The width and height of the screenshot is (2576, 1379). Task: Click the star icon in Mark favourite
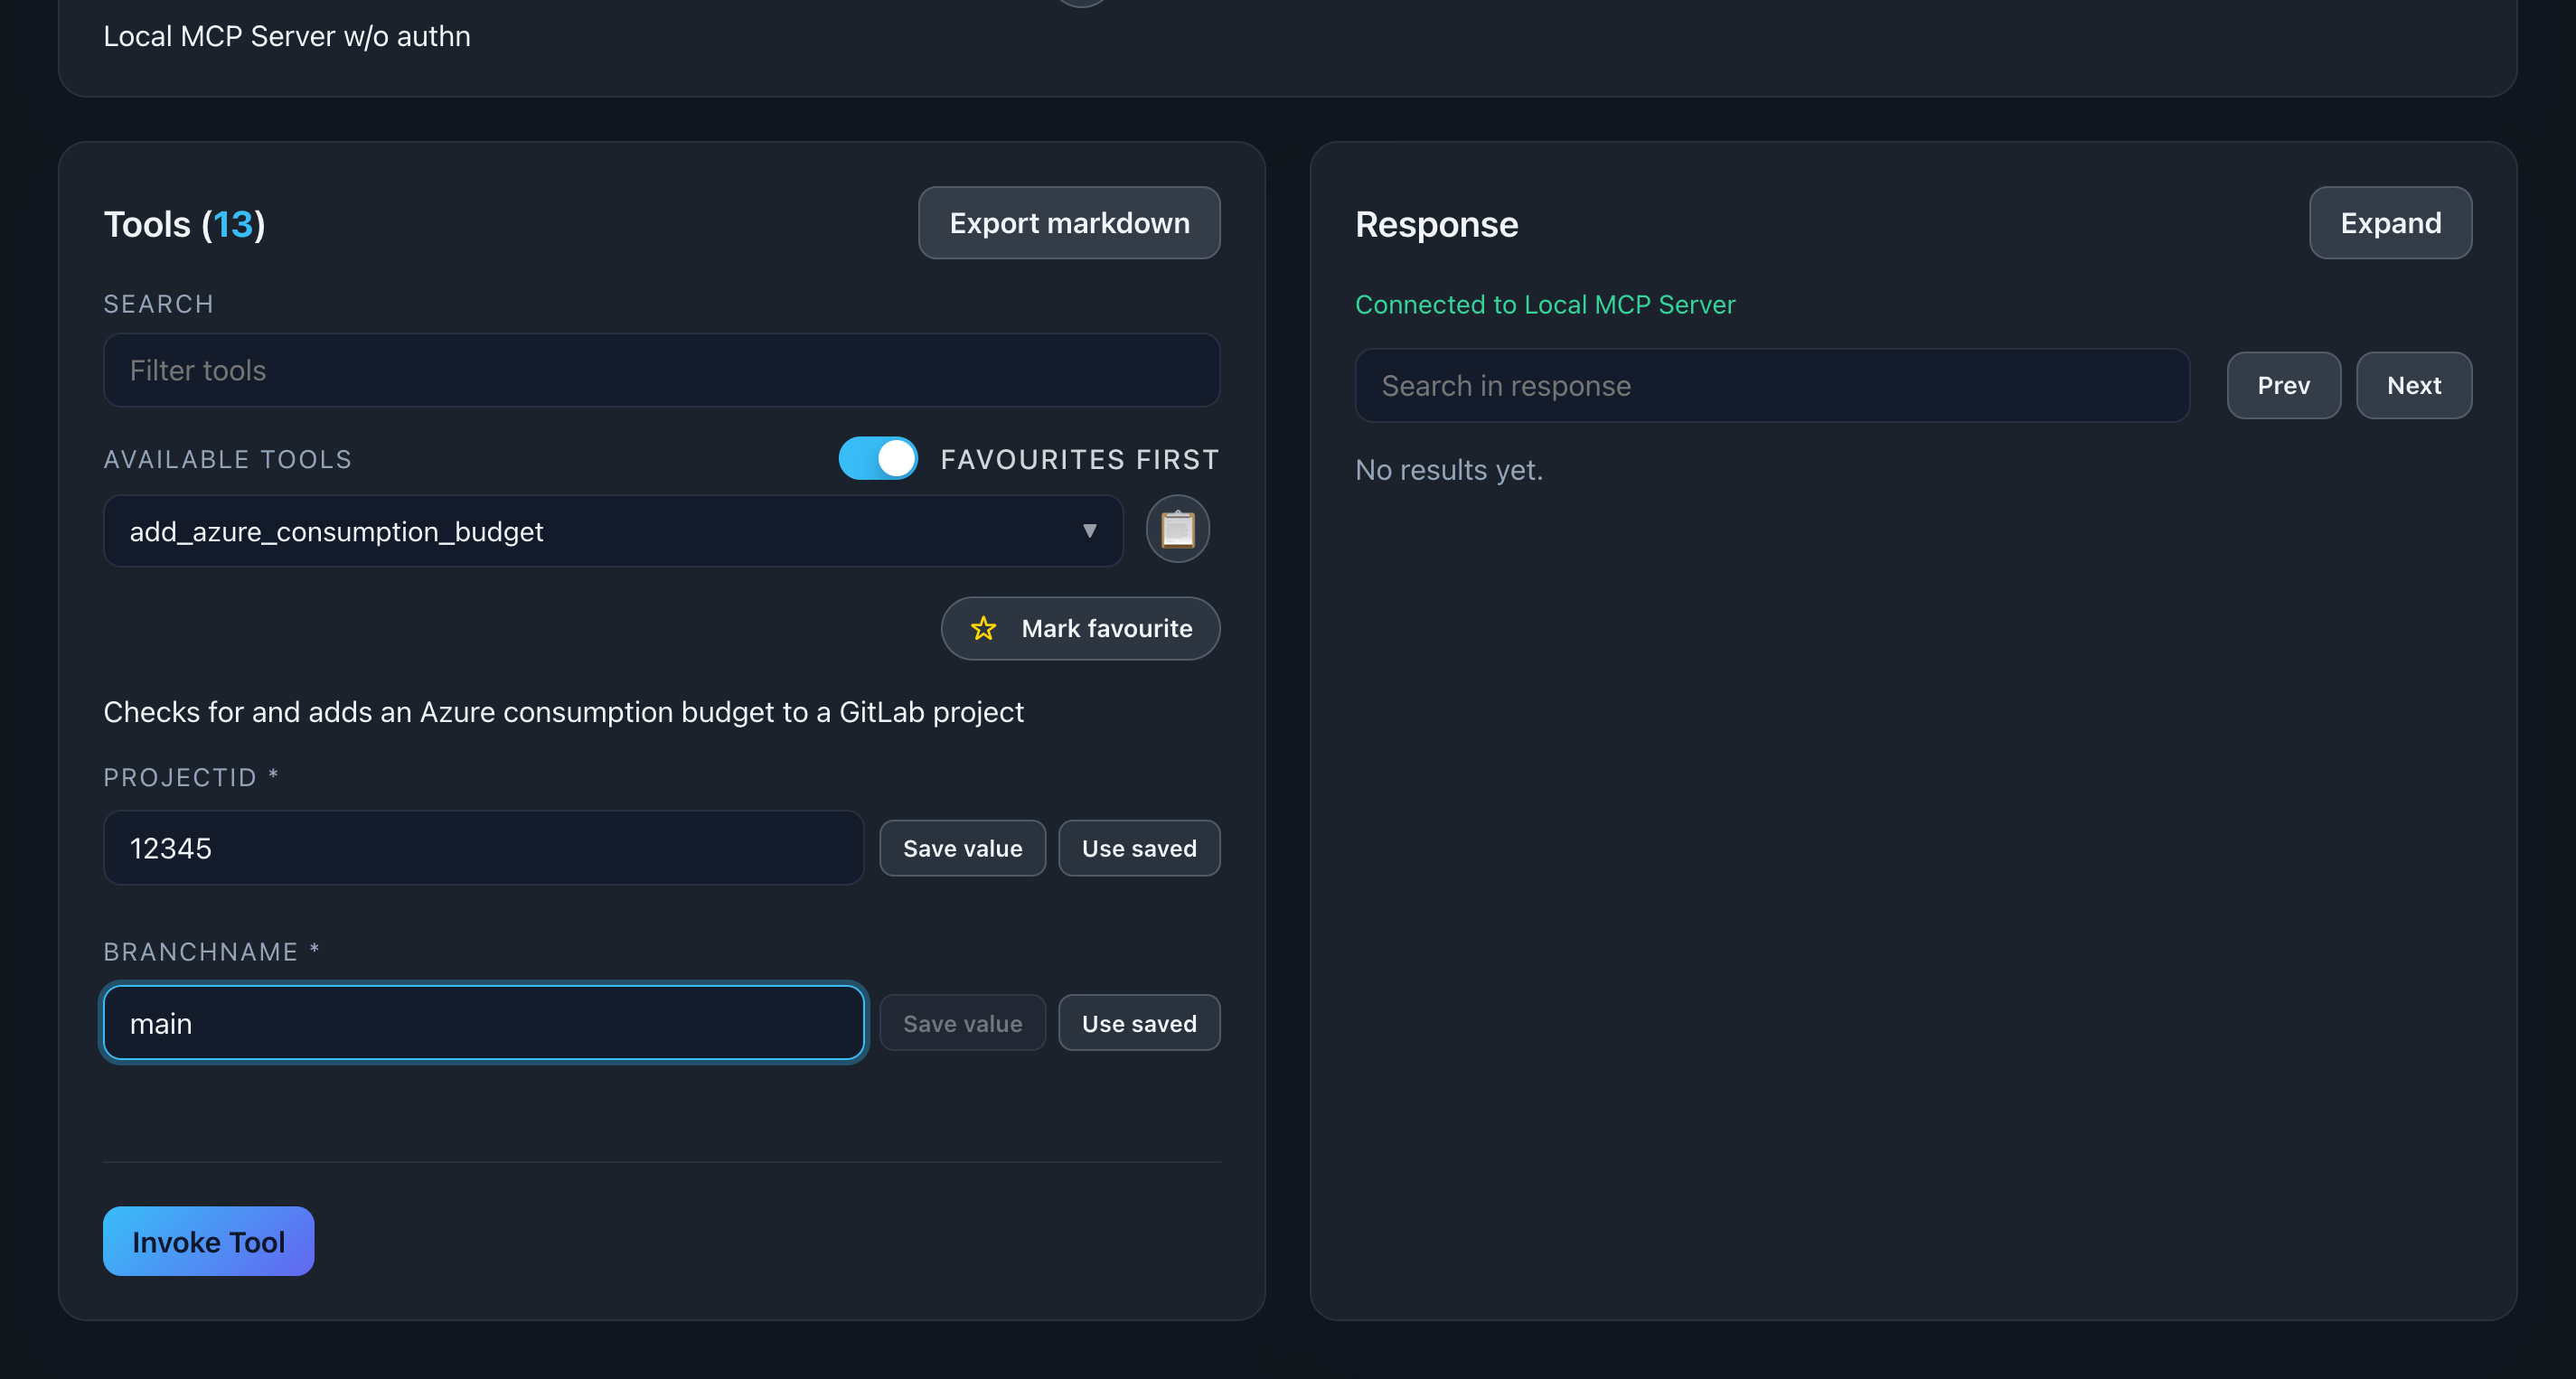pos(983,628)
